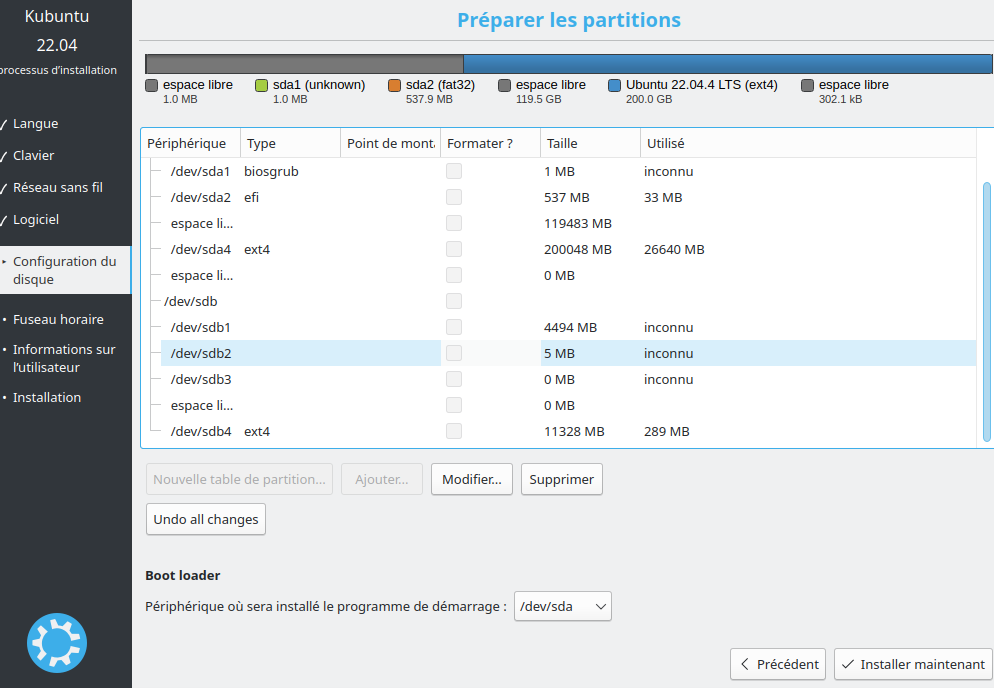Click the orange sda2 (fat32) legend swatch
Image resolution: width=994 pixels, height=688 pixels.
[x=394, y=86]
